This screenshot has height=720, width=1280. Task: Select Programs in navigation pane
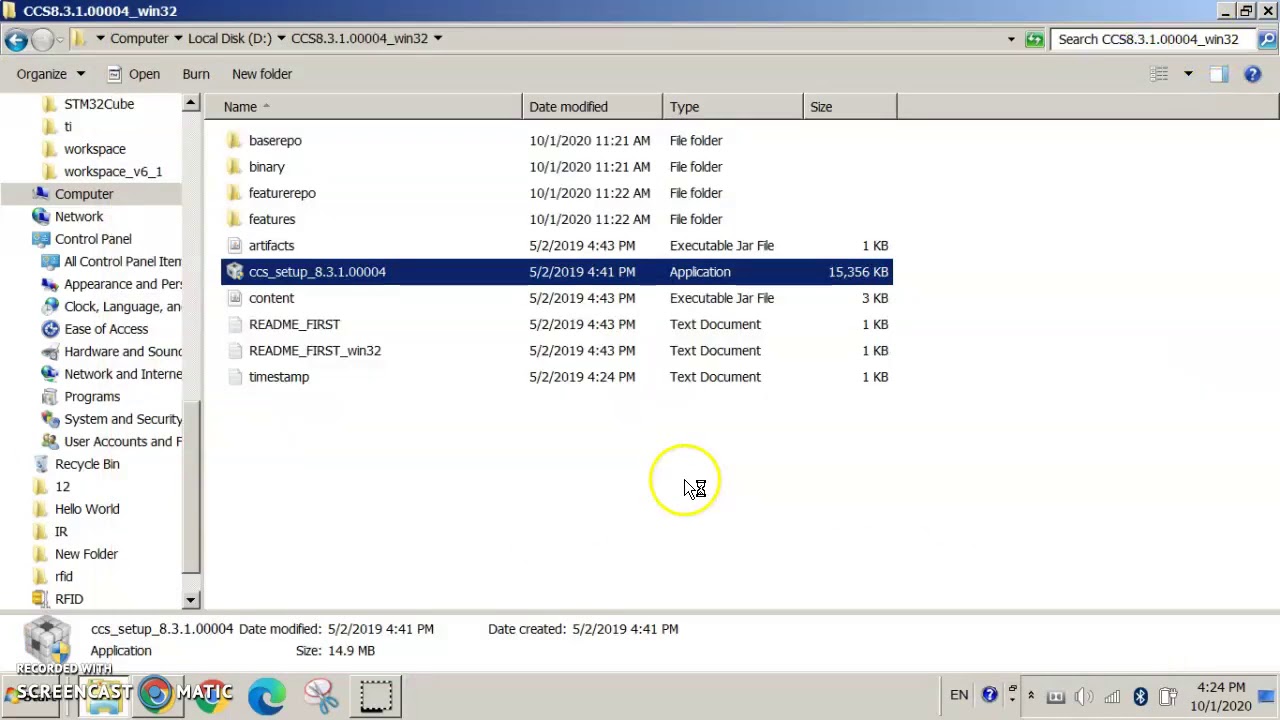click(x=92, y=397)
